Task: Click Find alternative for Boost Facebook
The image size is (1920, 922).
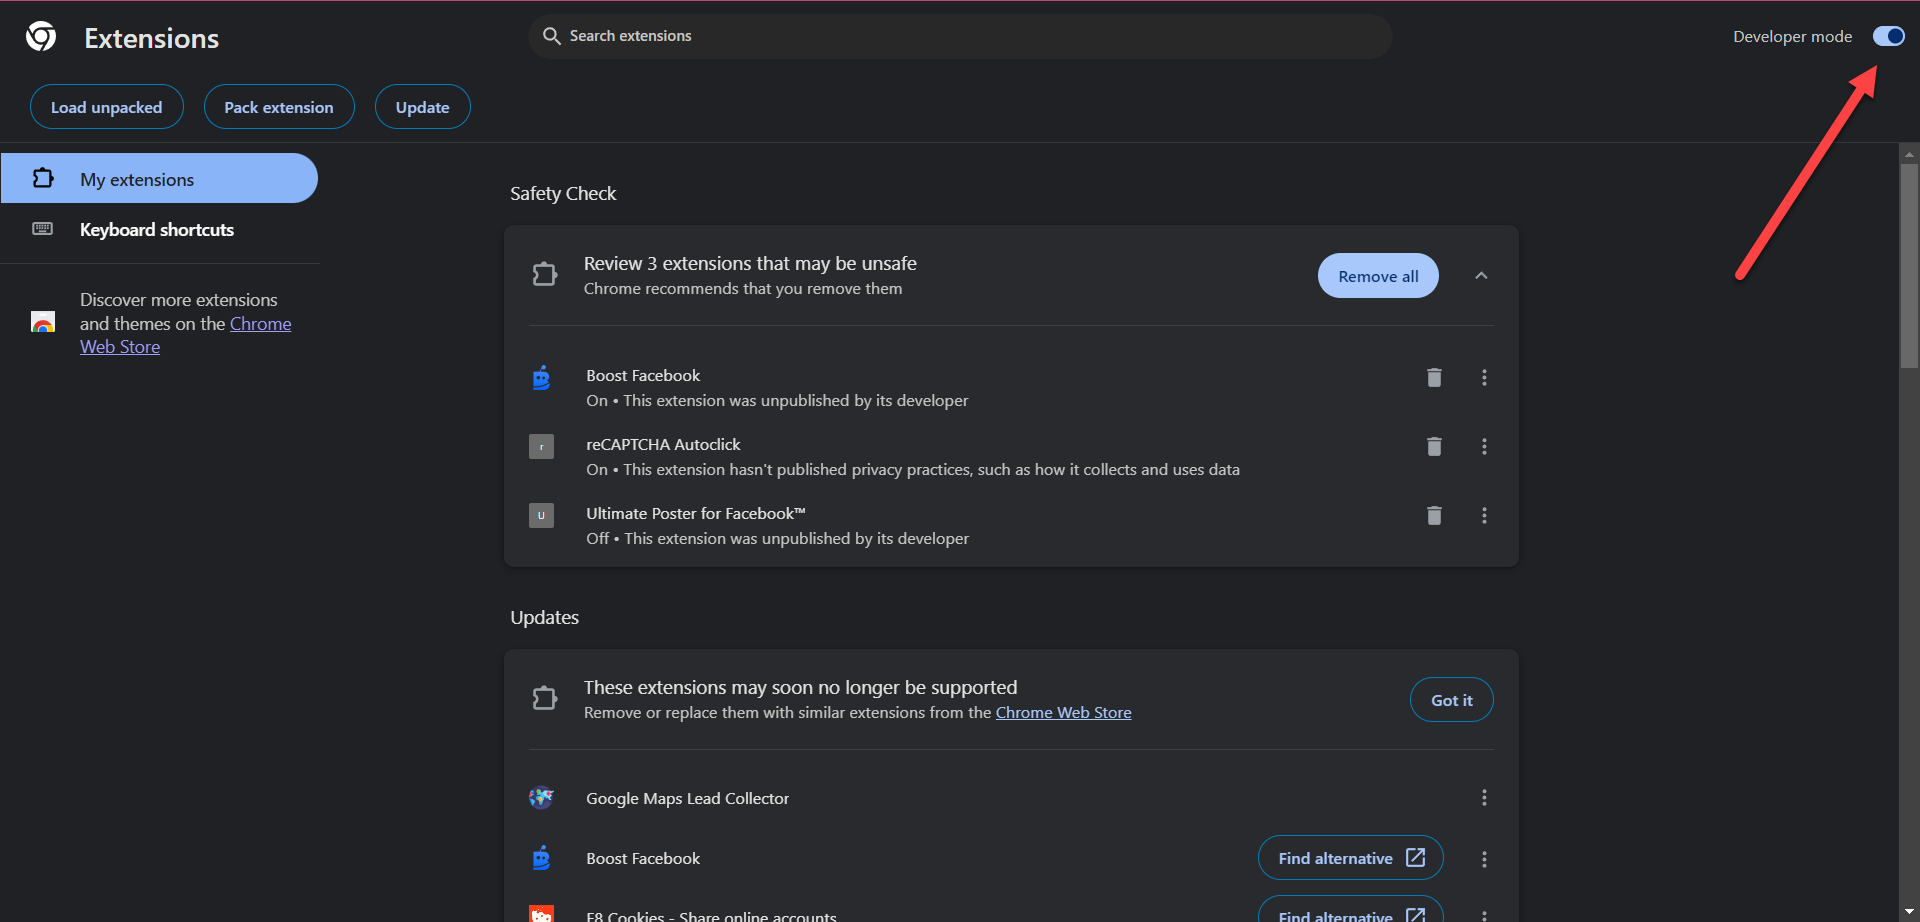Action: [x=1350, y=857]
